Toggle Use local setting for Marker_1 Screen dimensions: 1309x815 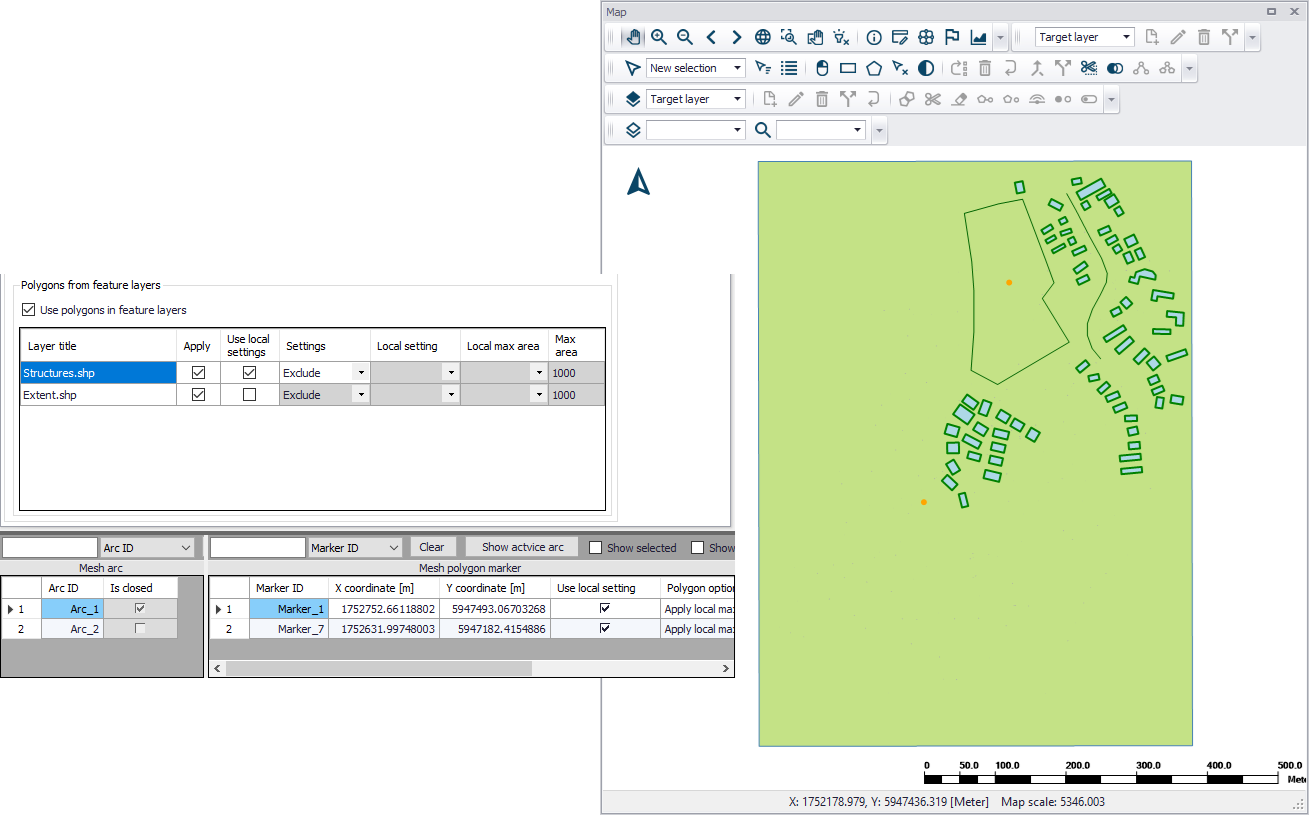click(x=604, y=608)
